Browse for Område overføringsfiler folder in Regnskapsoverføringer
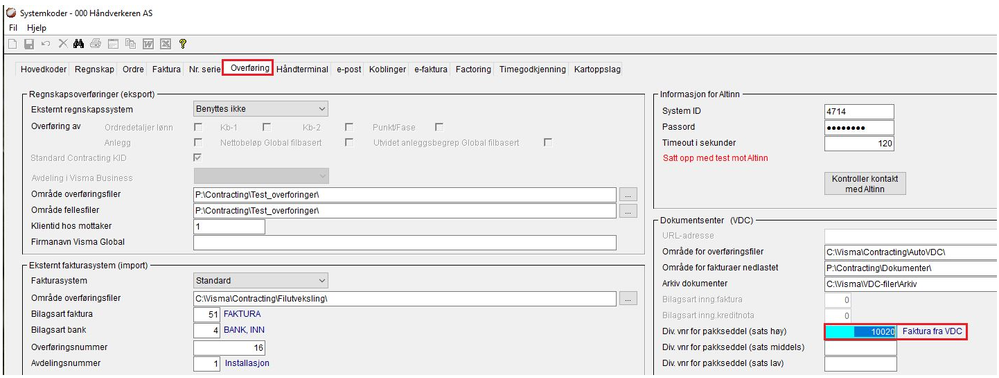The image size is (999, 378). point(628,194)
